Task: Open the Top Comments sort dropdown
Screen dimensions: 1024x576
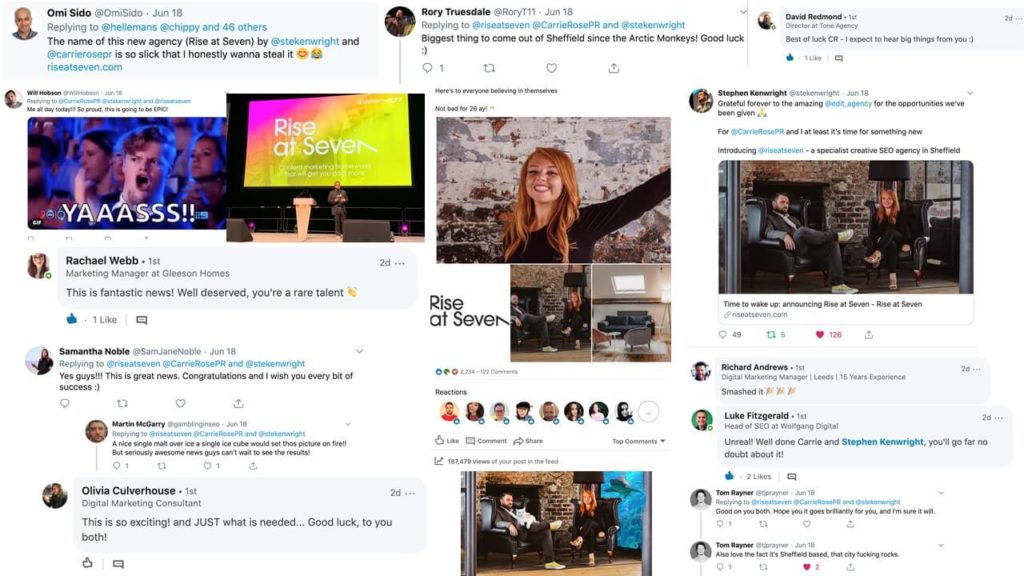Action: click(x=638, y=441)
